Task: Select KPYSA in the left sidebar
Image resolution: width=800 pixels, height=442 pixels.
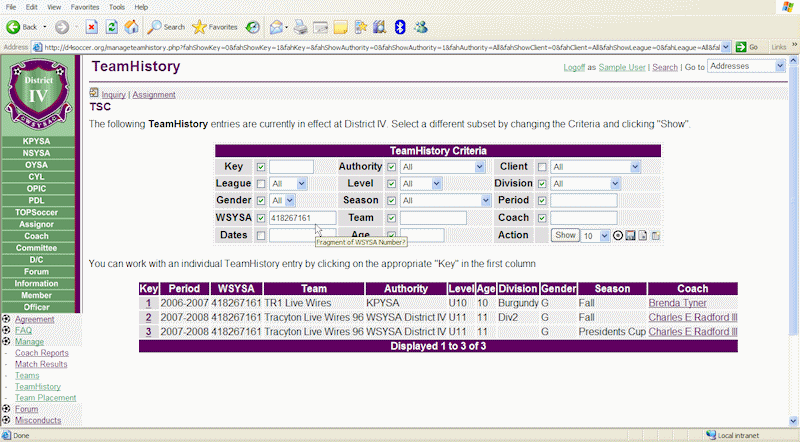Action: point(37,142)
